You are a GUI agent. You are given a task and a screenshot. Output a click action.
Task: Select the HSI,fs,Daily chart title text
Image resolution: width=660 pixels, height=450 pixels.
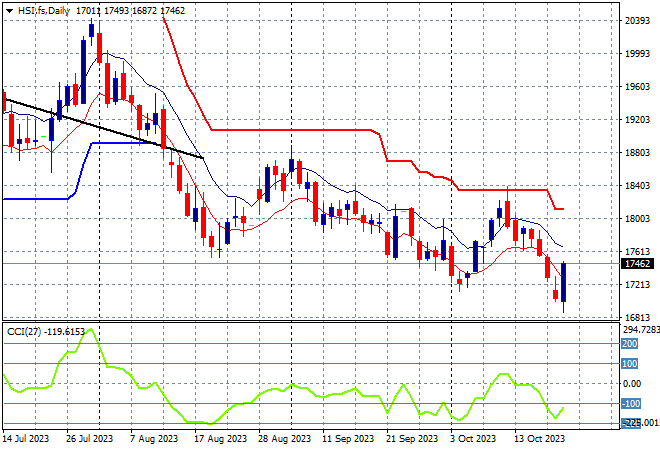click(43, 11)
